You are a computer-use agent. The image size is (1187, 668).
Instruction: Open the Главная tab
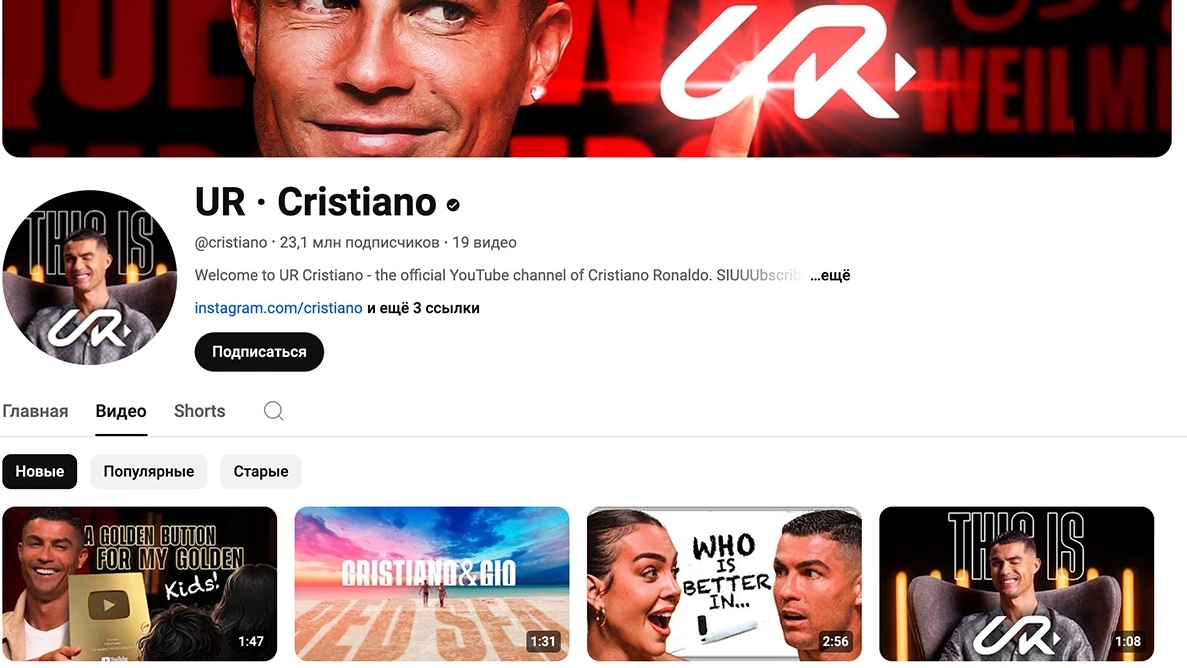tap(35, 411)
